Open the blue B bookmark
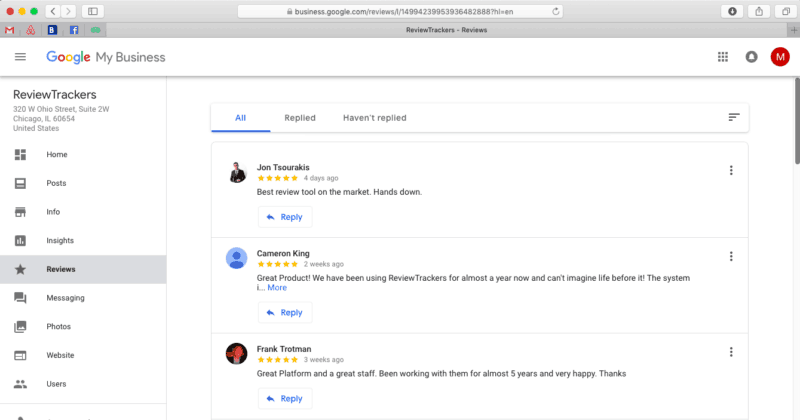This screenshot has width=800, height=420. 52,30
